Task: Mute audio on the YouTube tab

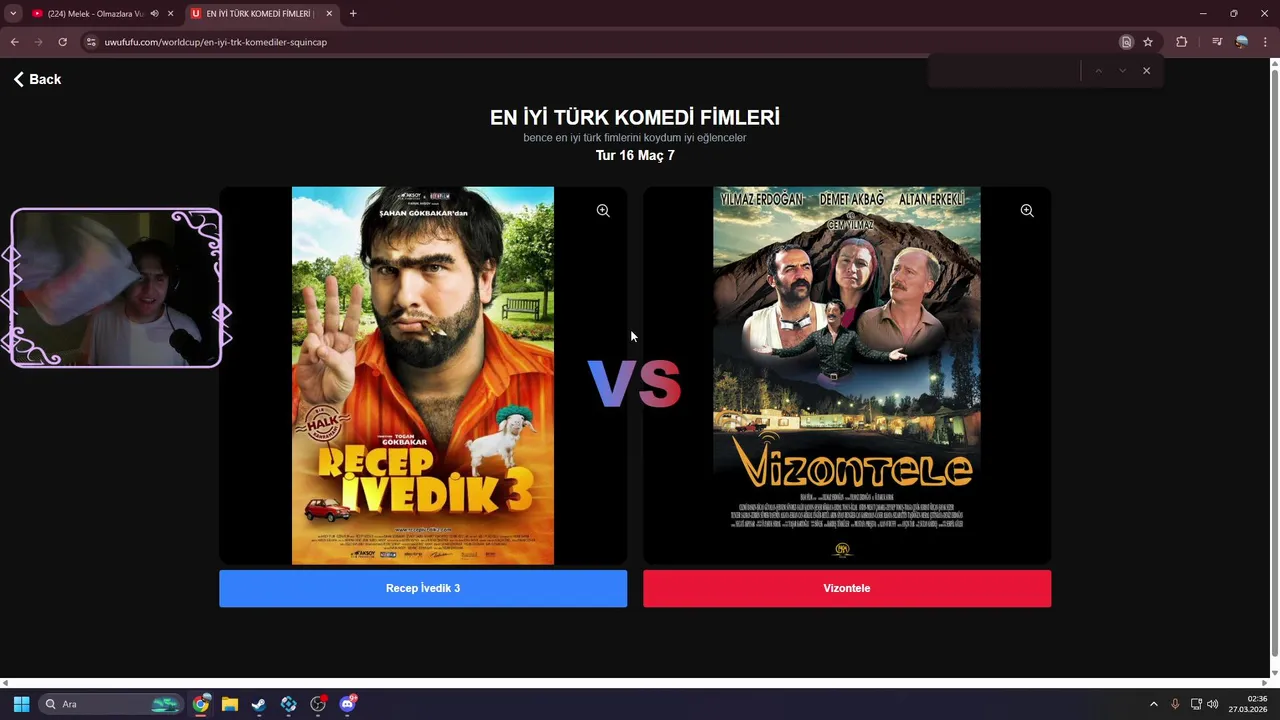Action: pos(154,14)
